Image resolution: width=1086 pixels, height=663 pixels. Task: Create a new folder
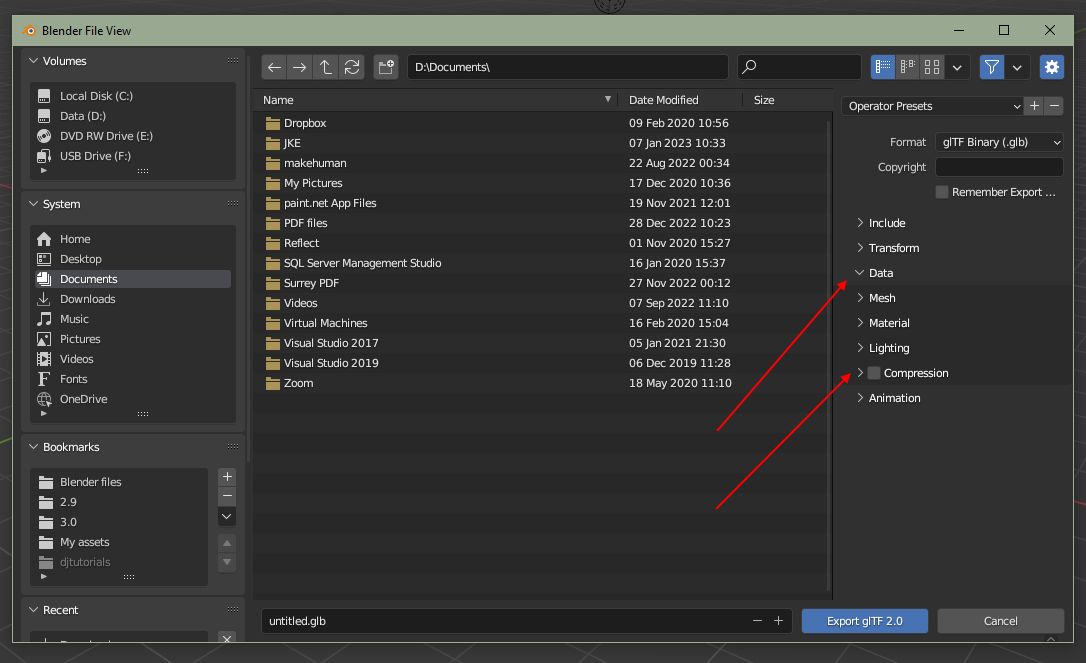pyautogui.click(x=386, y=67)
